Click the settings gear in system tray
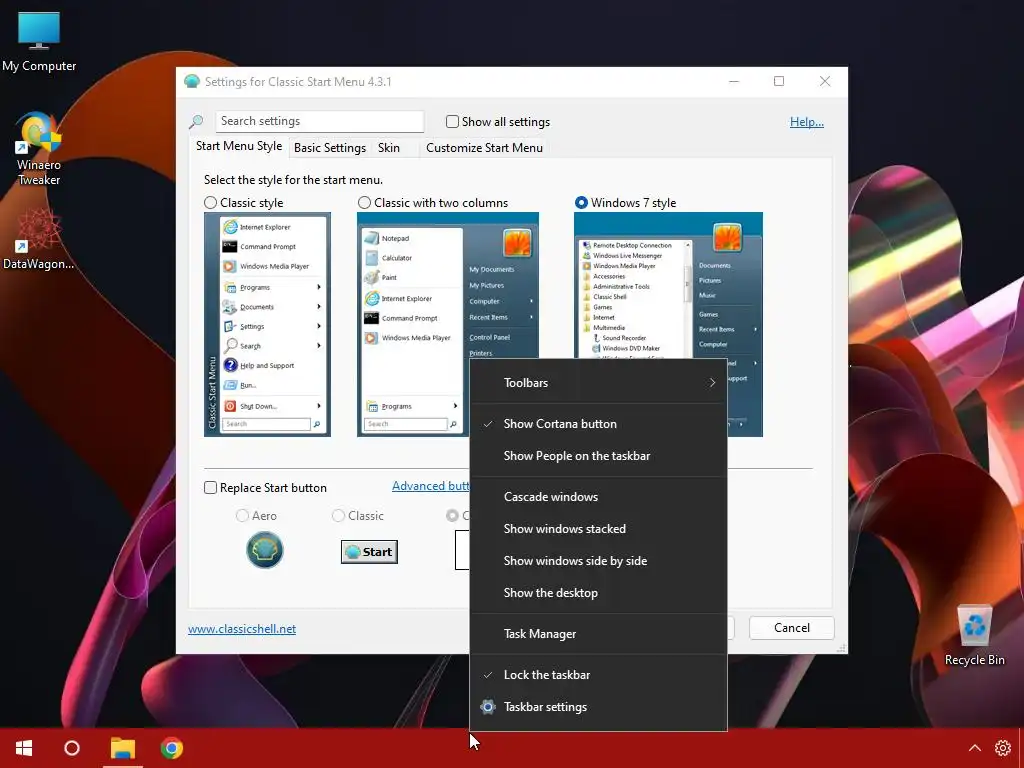Screen dimensions: 1024x768 pos(1002,748)
